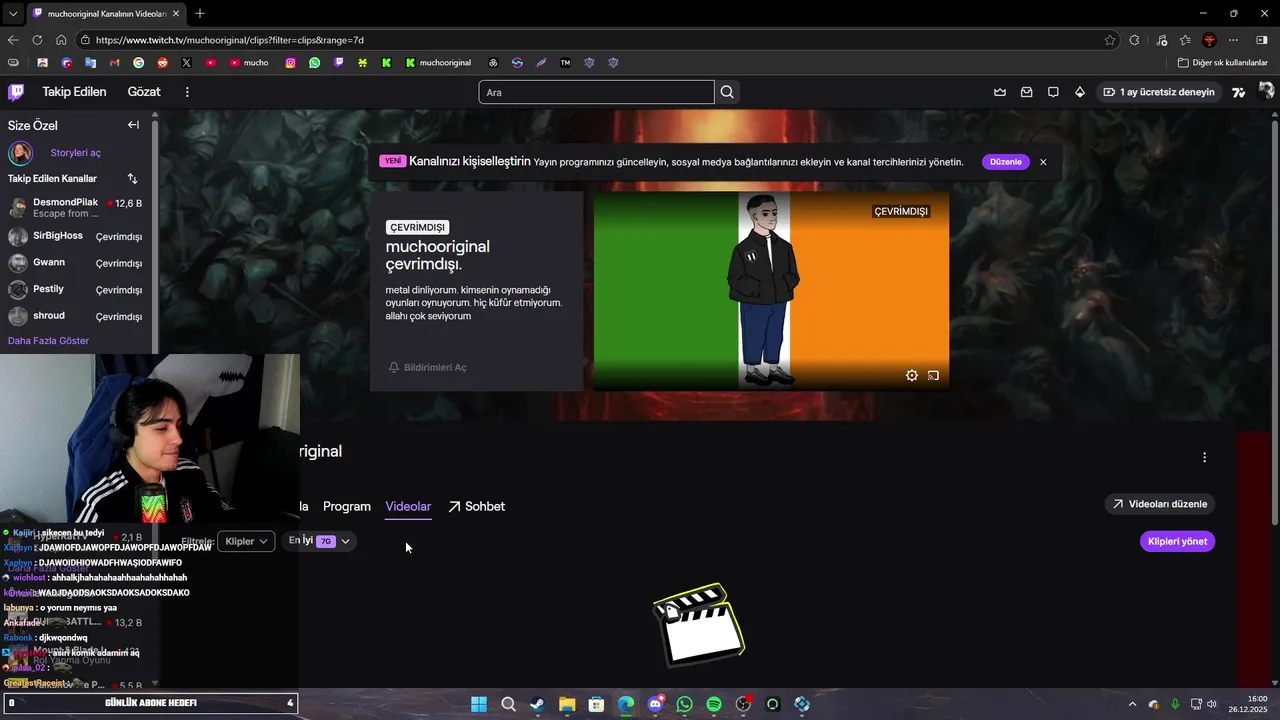Open Prime loot crown icon

pos(1000,92)
